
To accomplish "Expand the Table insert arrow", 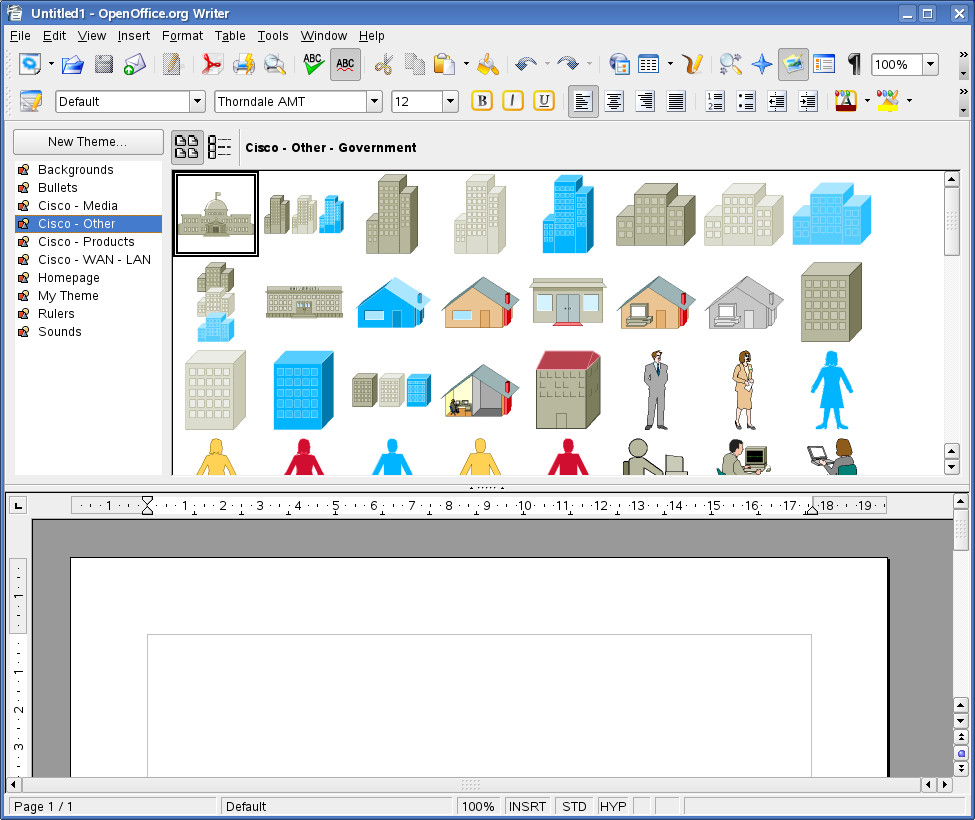I will (x=670, y=64).
